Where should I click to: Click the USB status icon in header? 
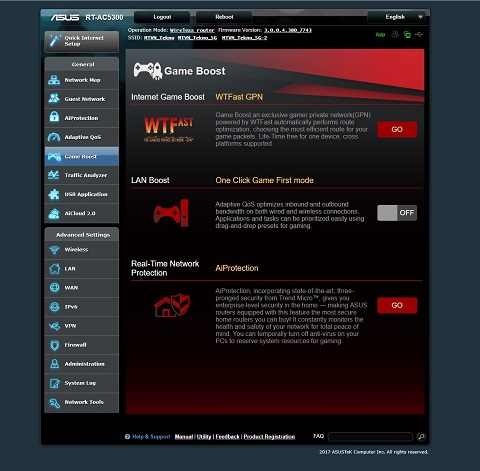pyautogui.click(x=419, y=34)
